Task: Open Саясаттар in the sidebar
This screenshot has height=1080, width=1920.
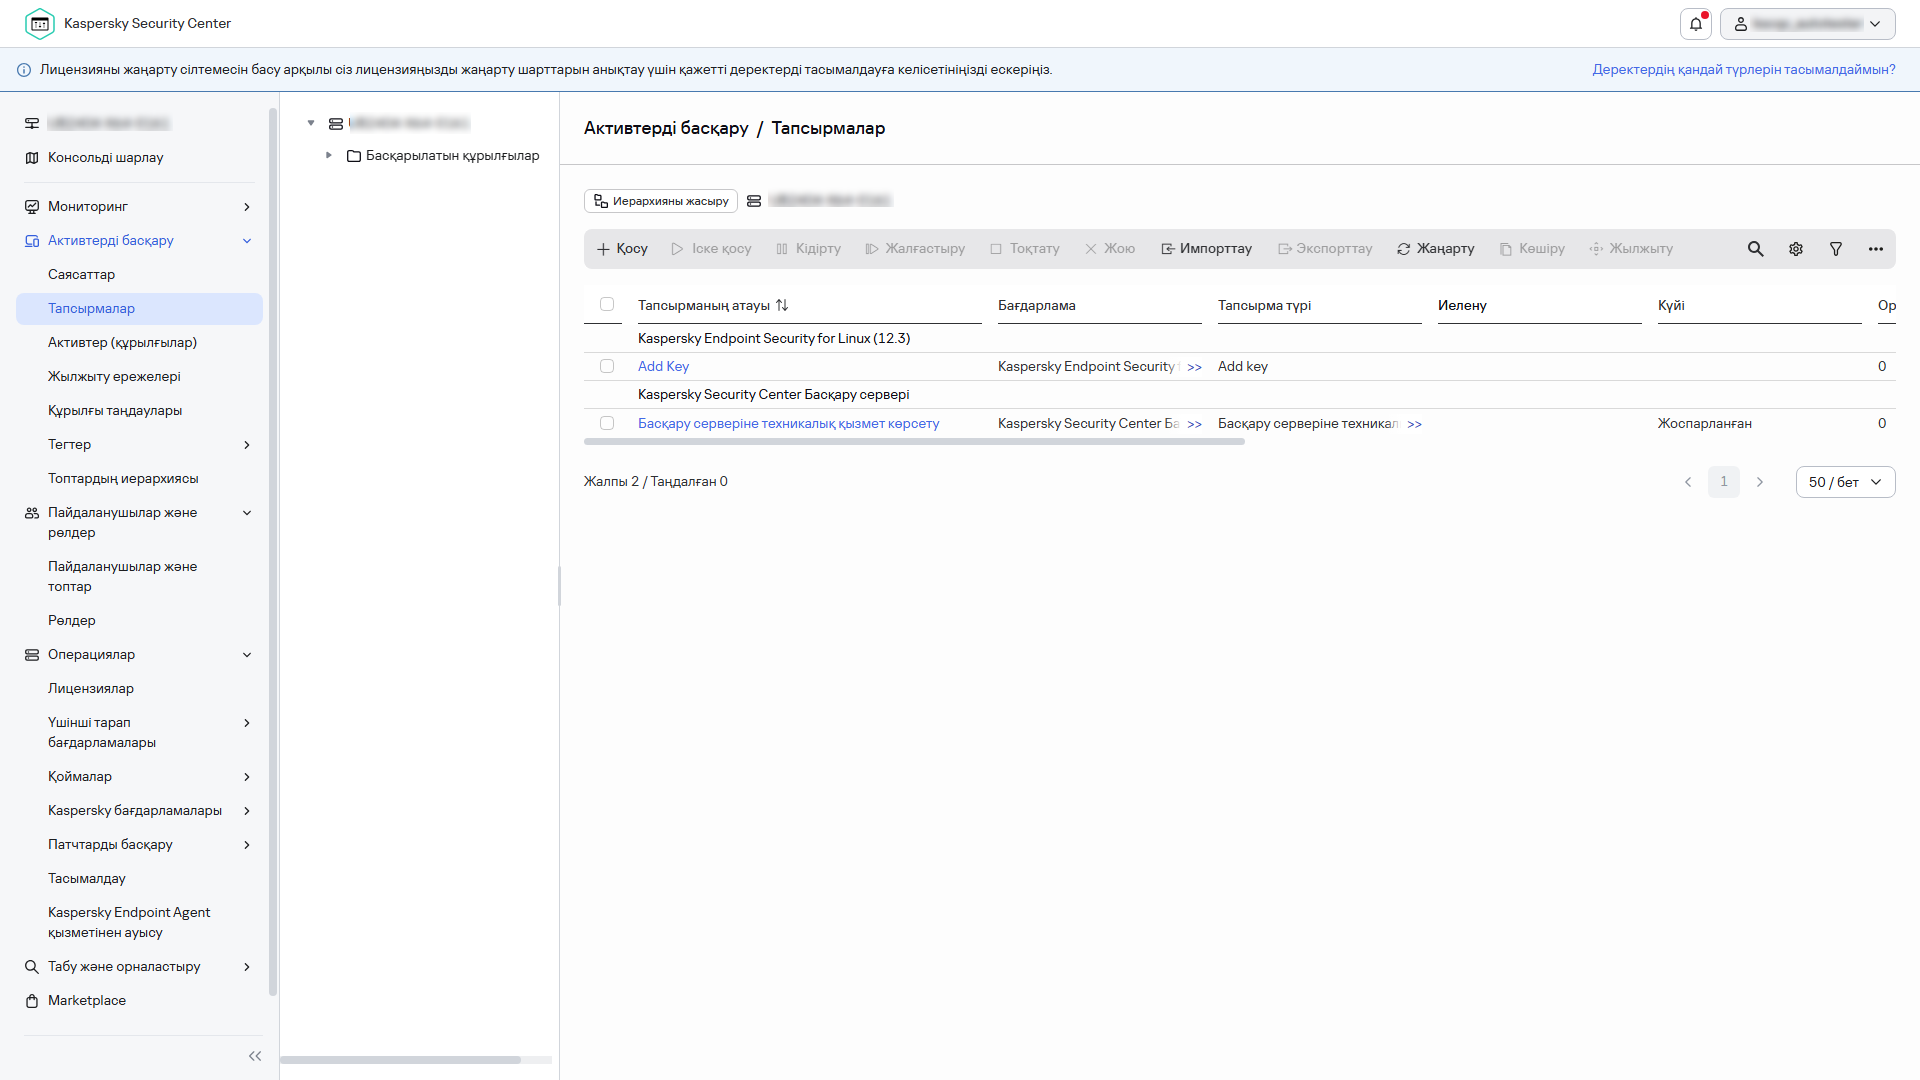Action: point(81,274)
